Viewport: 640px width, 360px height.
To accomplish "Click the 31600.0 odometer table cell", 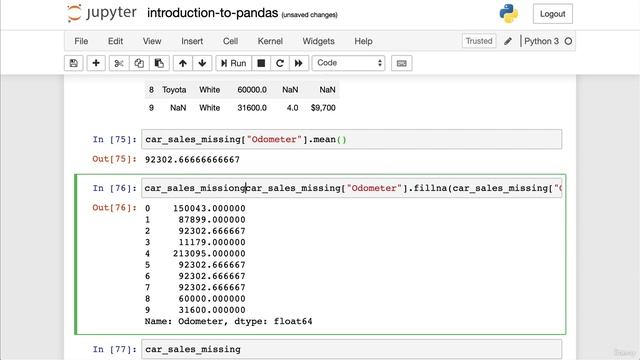I will coord(252,108).
